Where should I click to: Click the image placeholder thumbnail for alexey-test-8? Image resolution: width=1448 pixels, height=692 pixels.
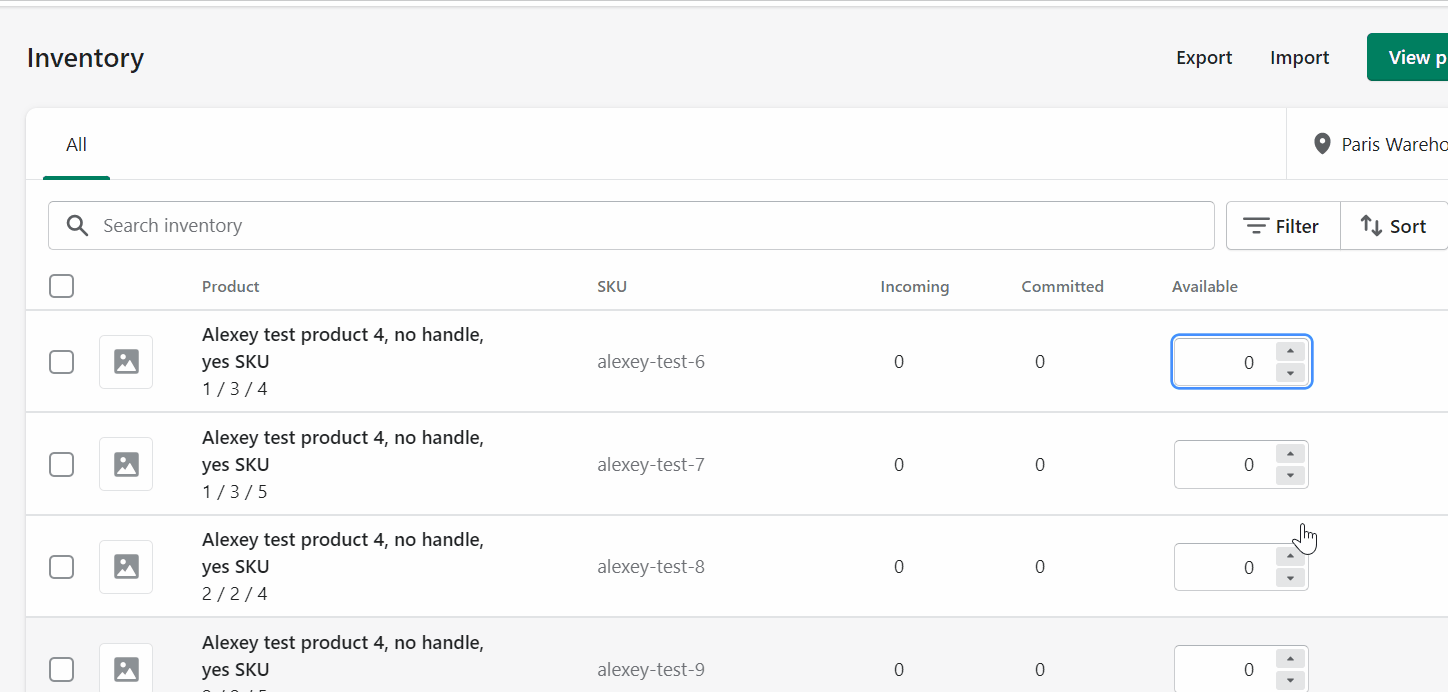125,566
